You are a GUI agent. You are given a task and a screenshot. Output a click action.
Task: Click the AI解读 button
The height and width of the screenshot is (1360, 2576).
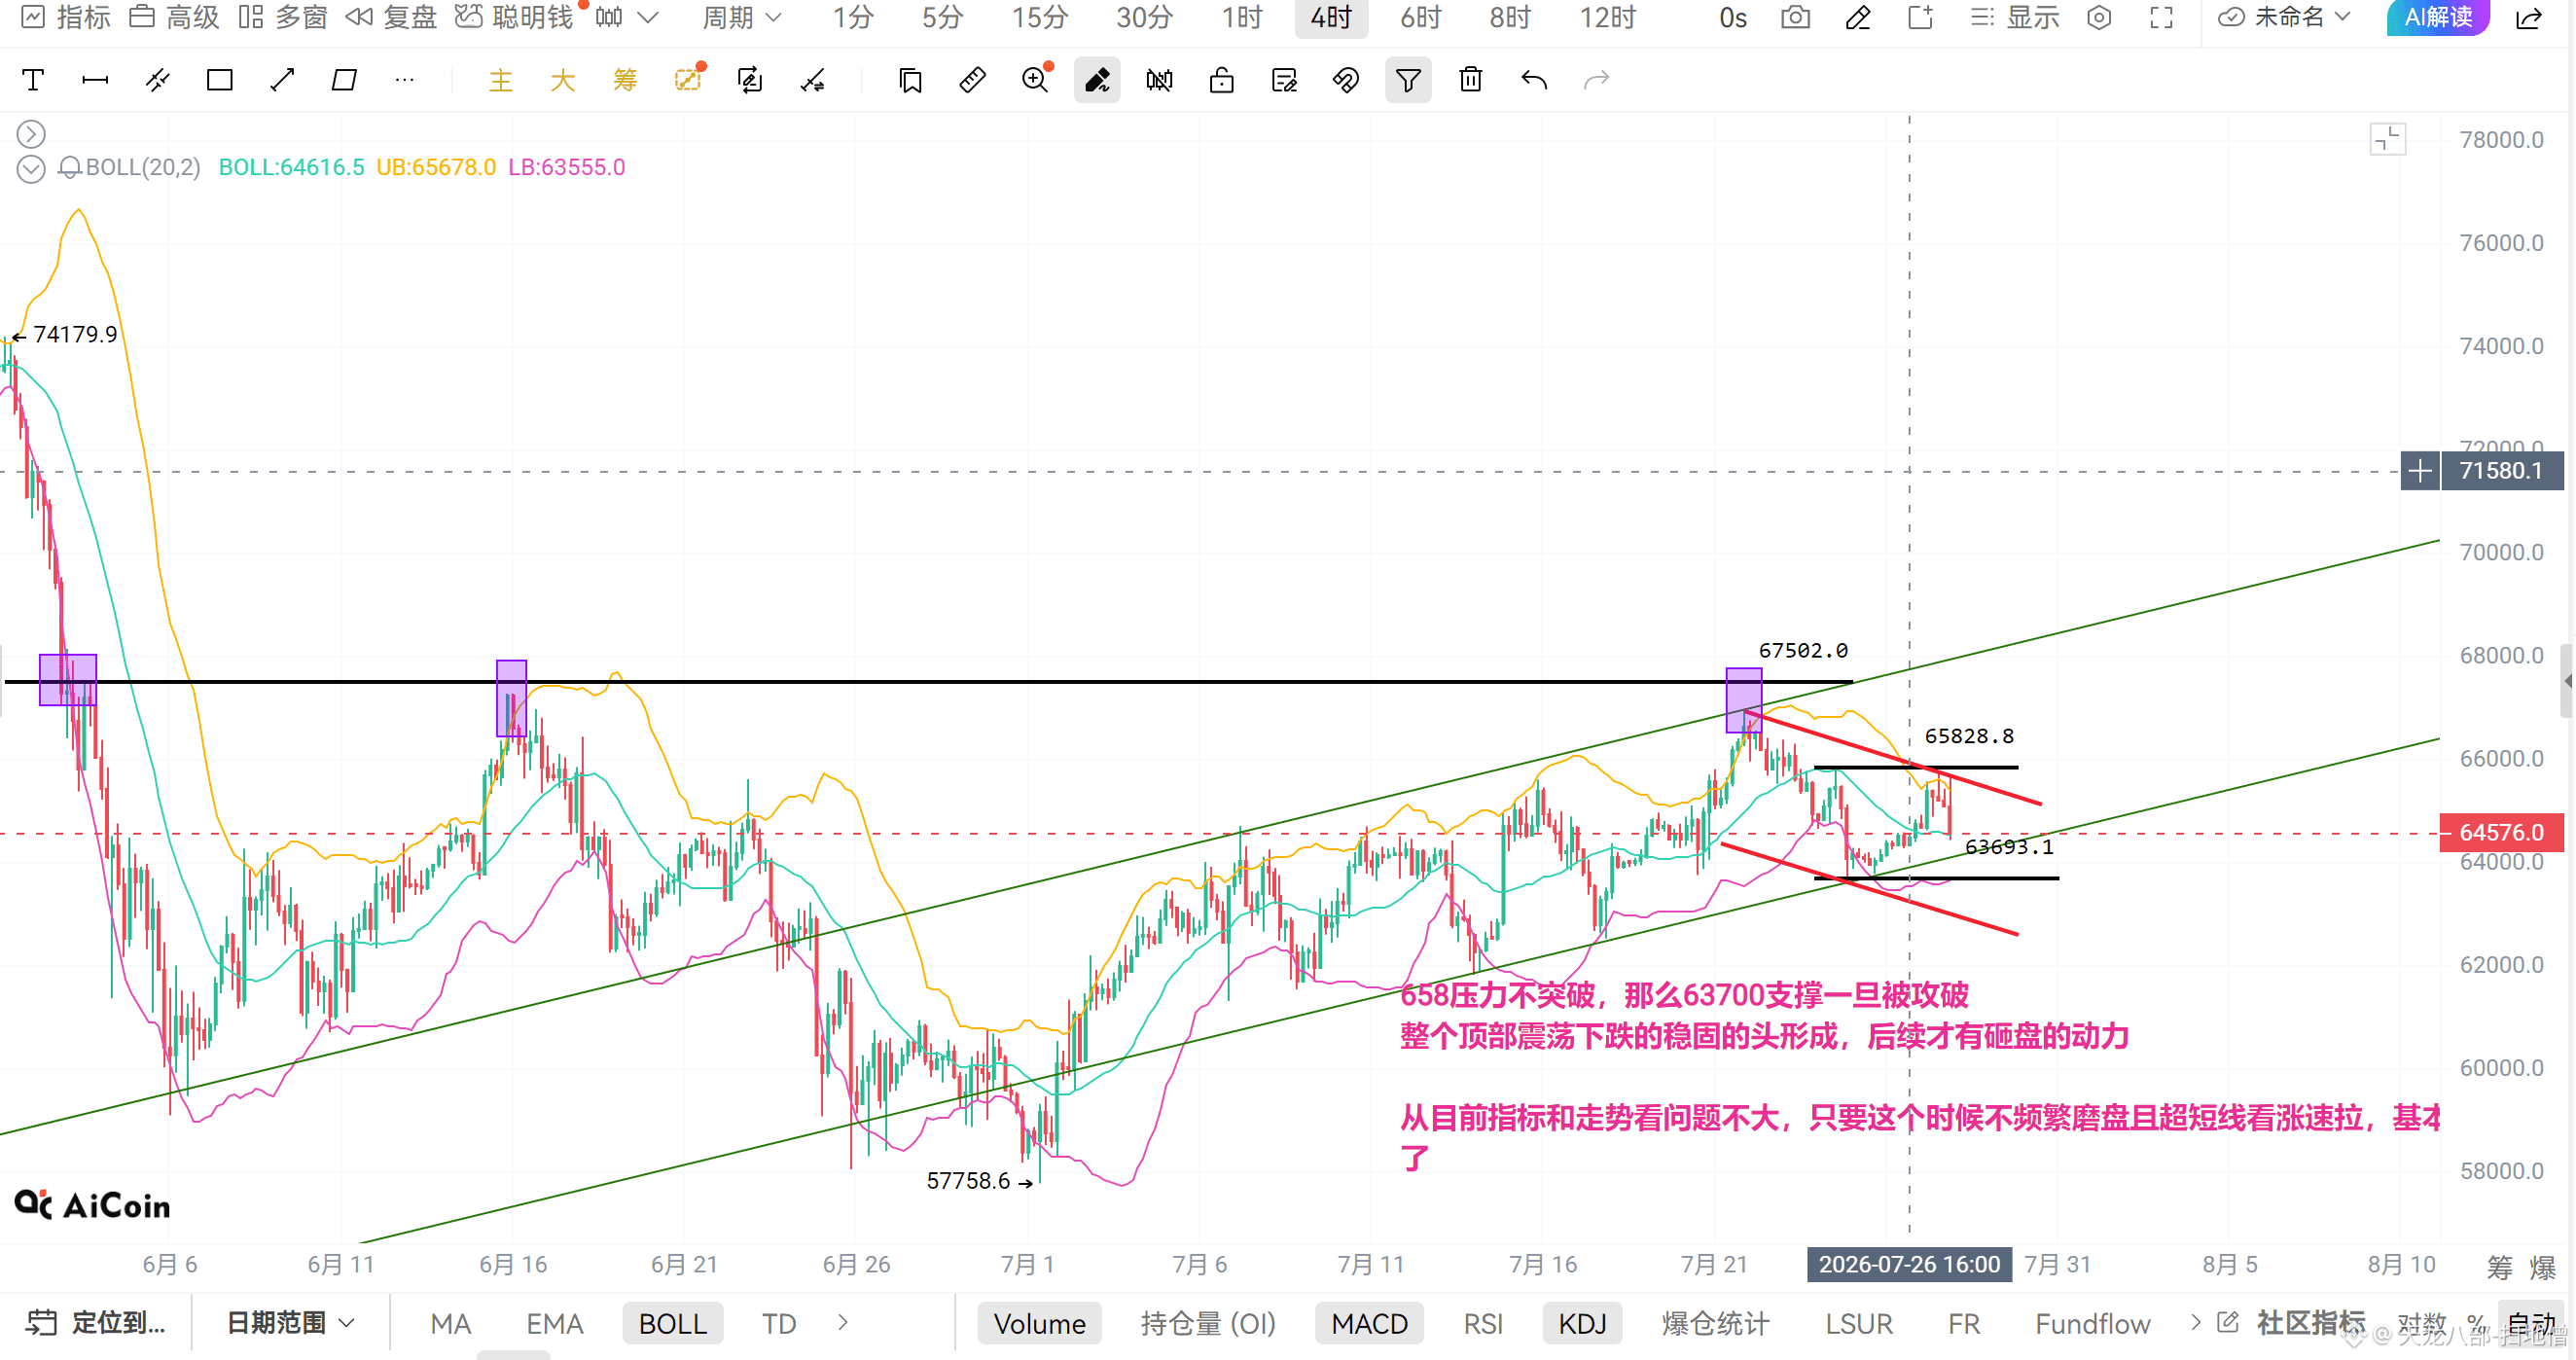[2438, 18]
